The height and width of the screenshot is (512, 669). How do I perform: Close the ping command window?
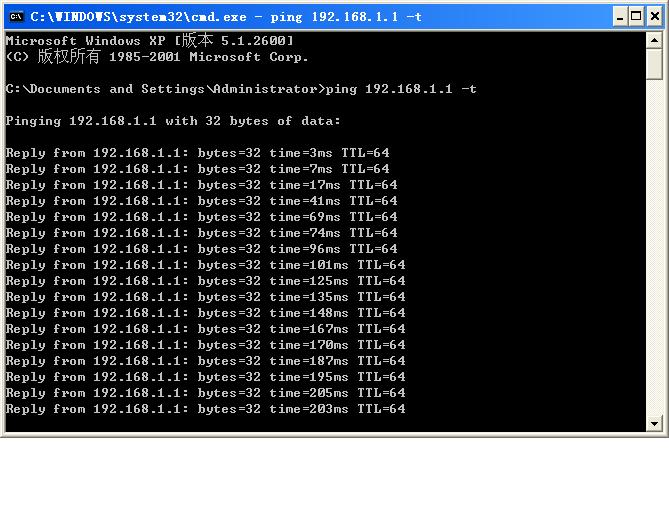click(655, 17)
